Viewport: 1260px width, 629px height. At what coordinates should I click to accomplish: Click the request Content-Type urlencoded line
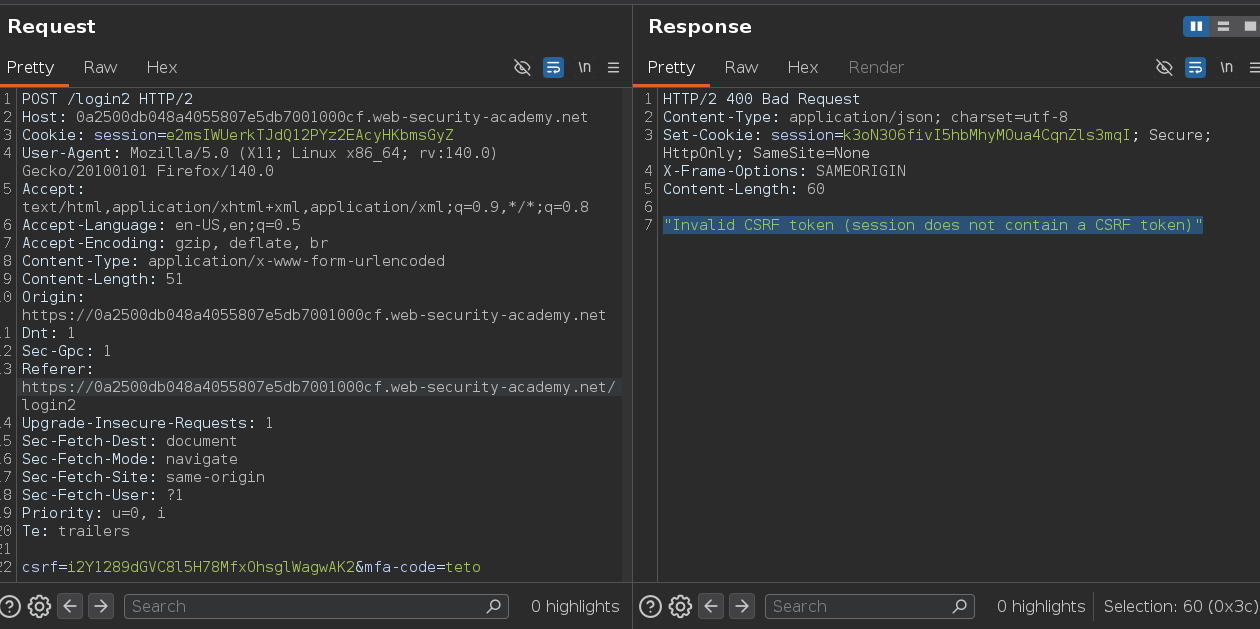(x=233, y=261)
